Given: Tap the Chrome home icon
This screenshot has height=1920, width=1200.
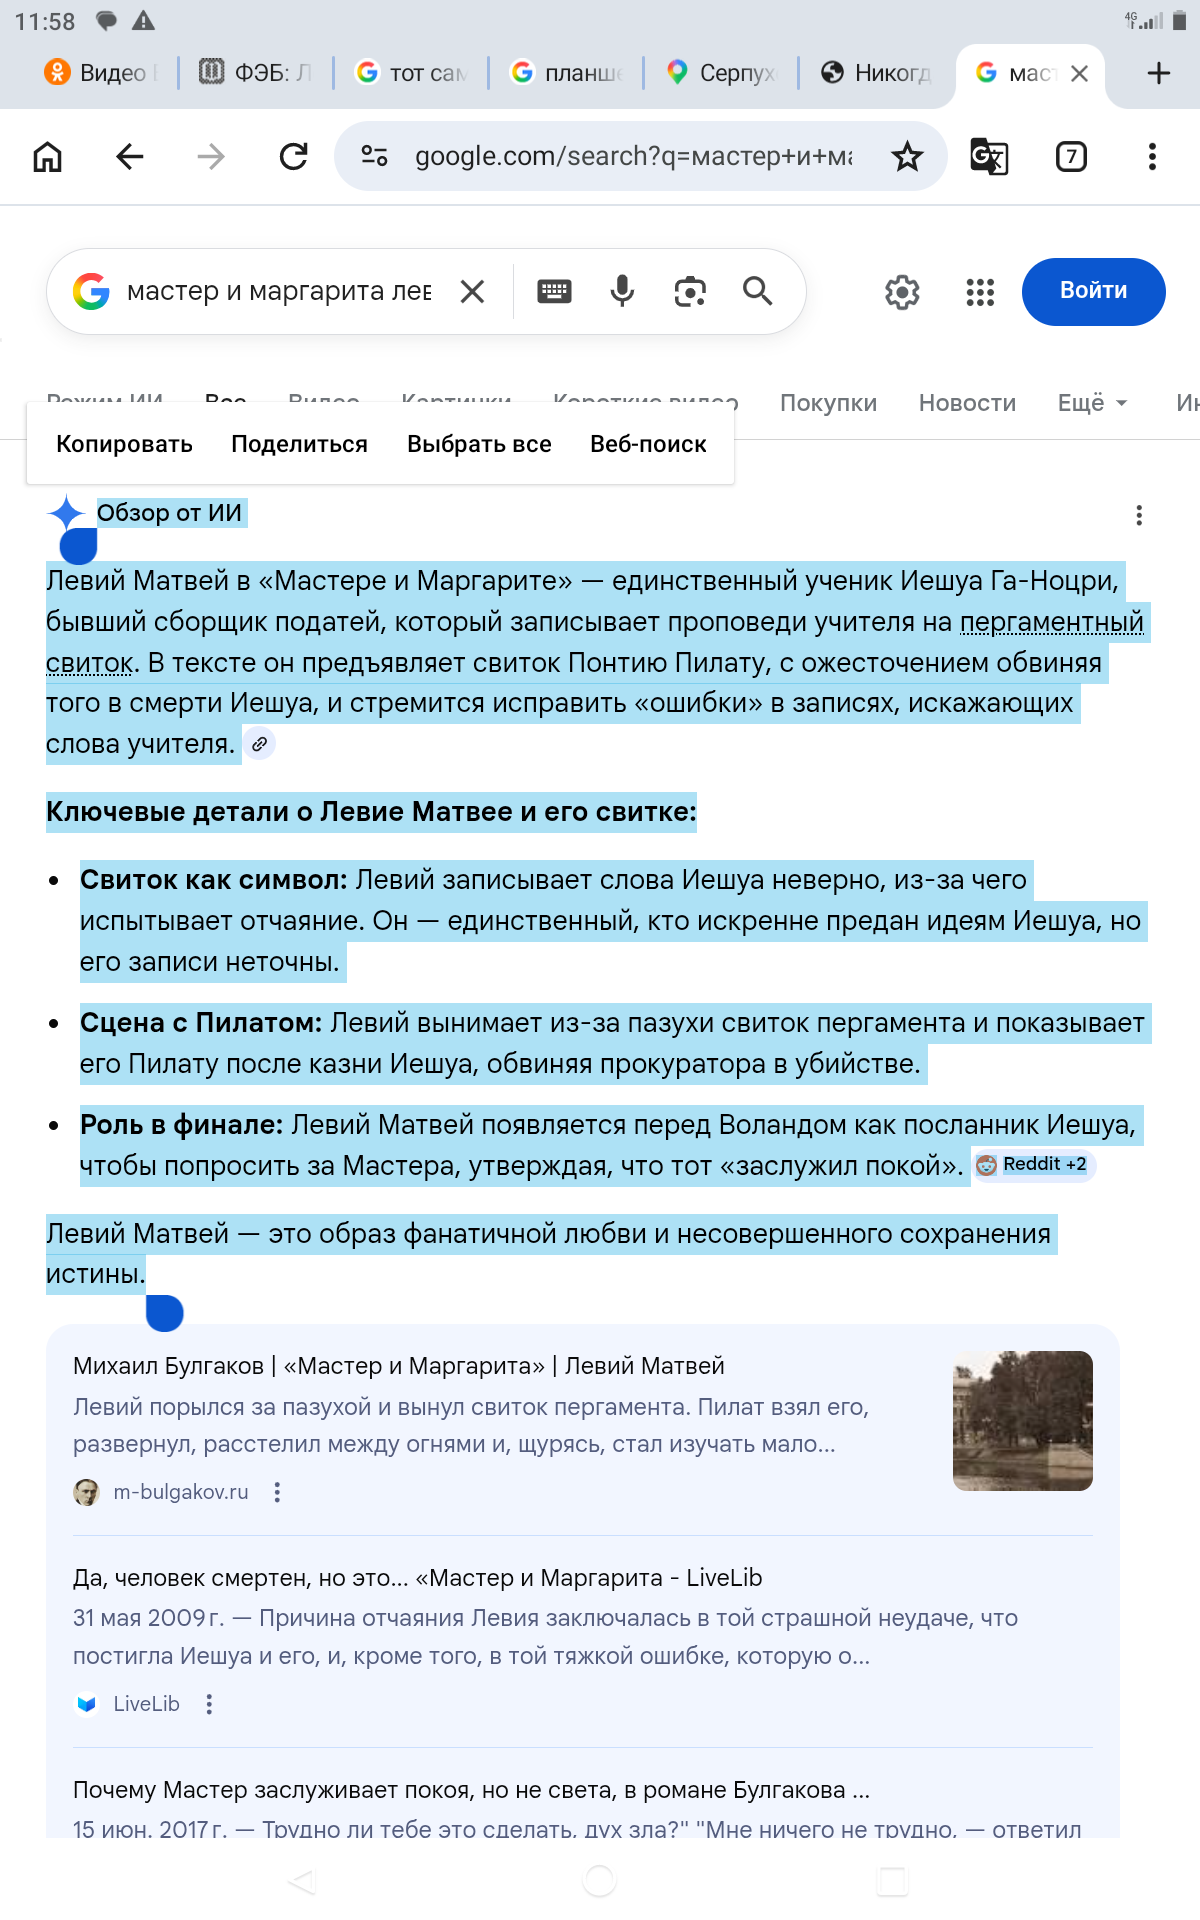Looking at the screenshot, I should coord(47,157).
